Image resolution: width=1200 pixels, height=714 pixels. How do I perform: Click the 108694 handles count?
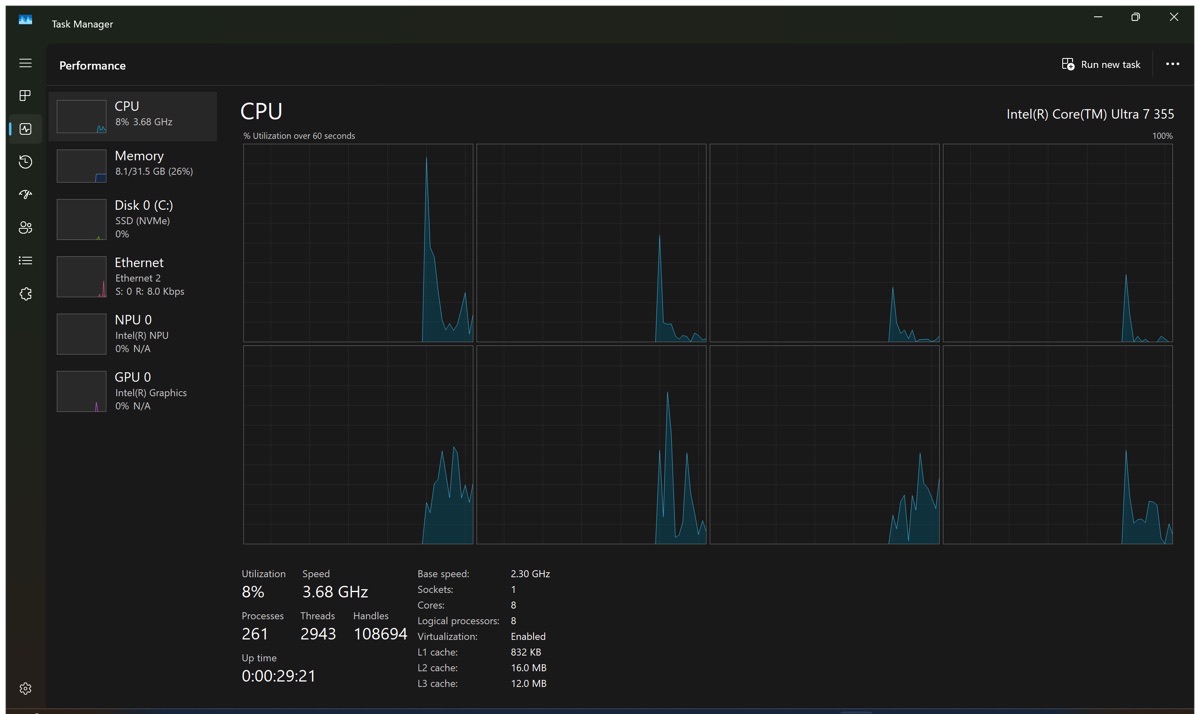pos(381,634)
